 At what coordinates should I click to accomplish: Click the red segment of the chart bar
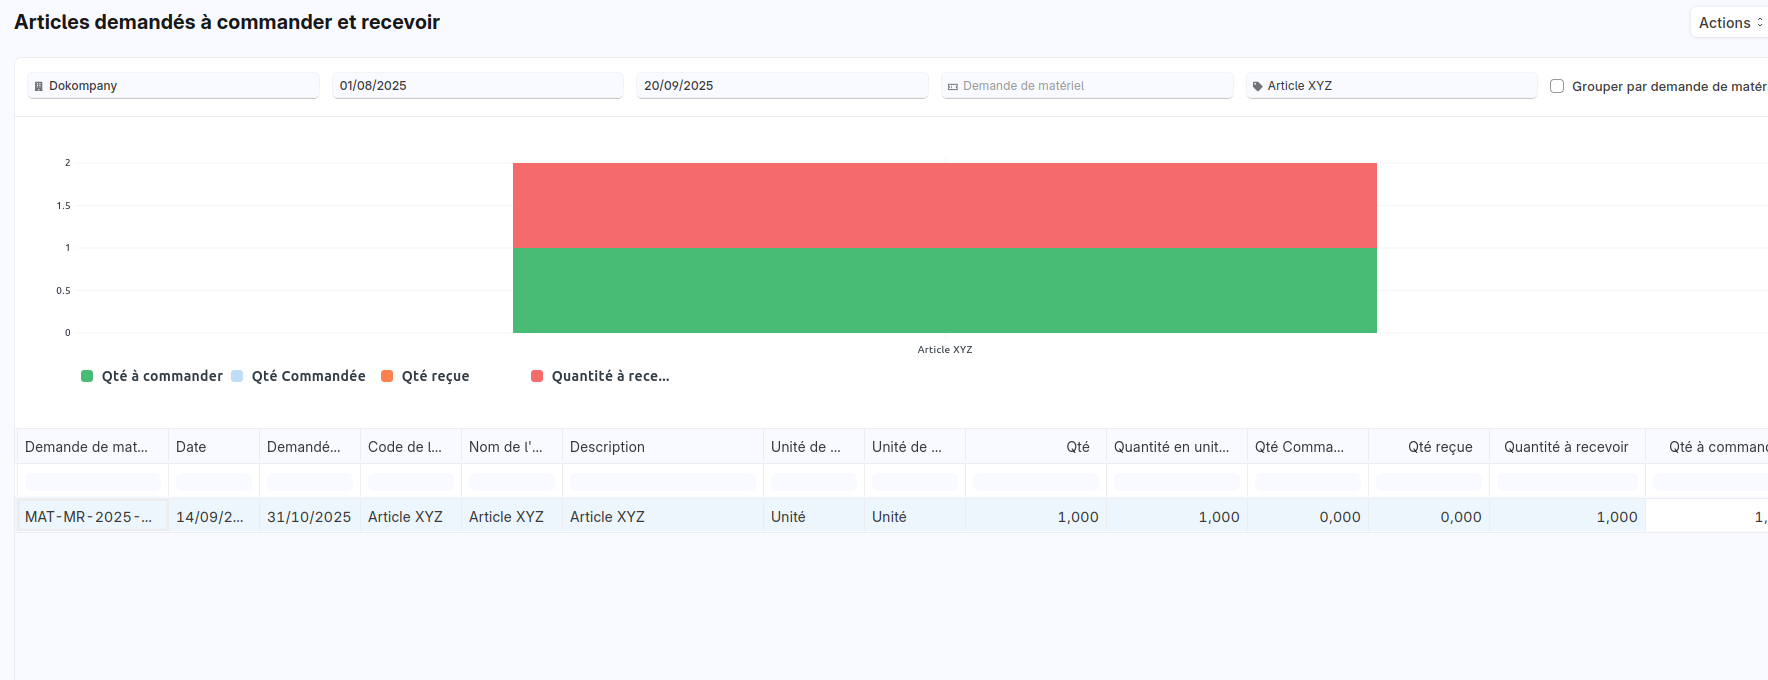click(x=944, y=205)
